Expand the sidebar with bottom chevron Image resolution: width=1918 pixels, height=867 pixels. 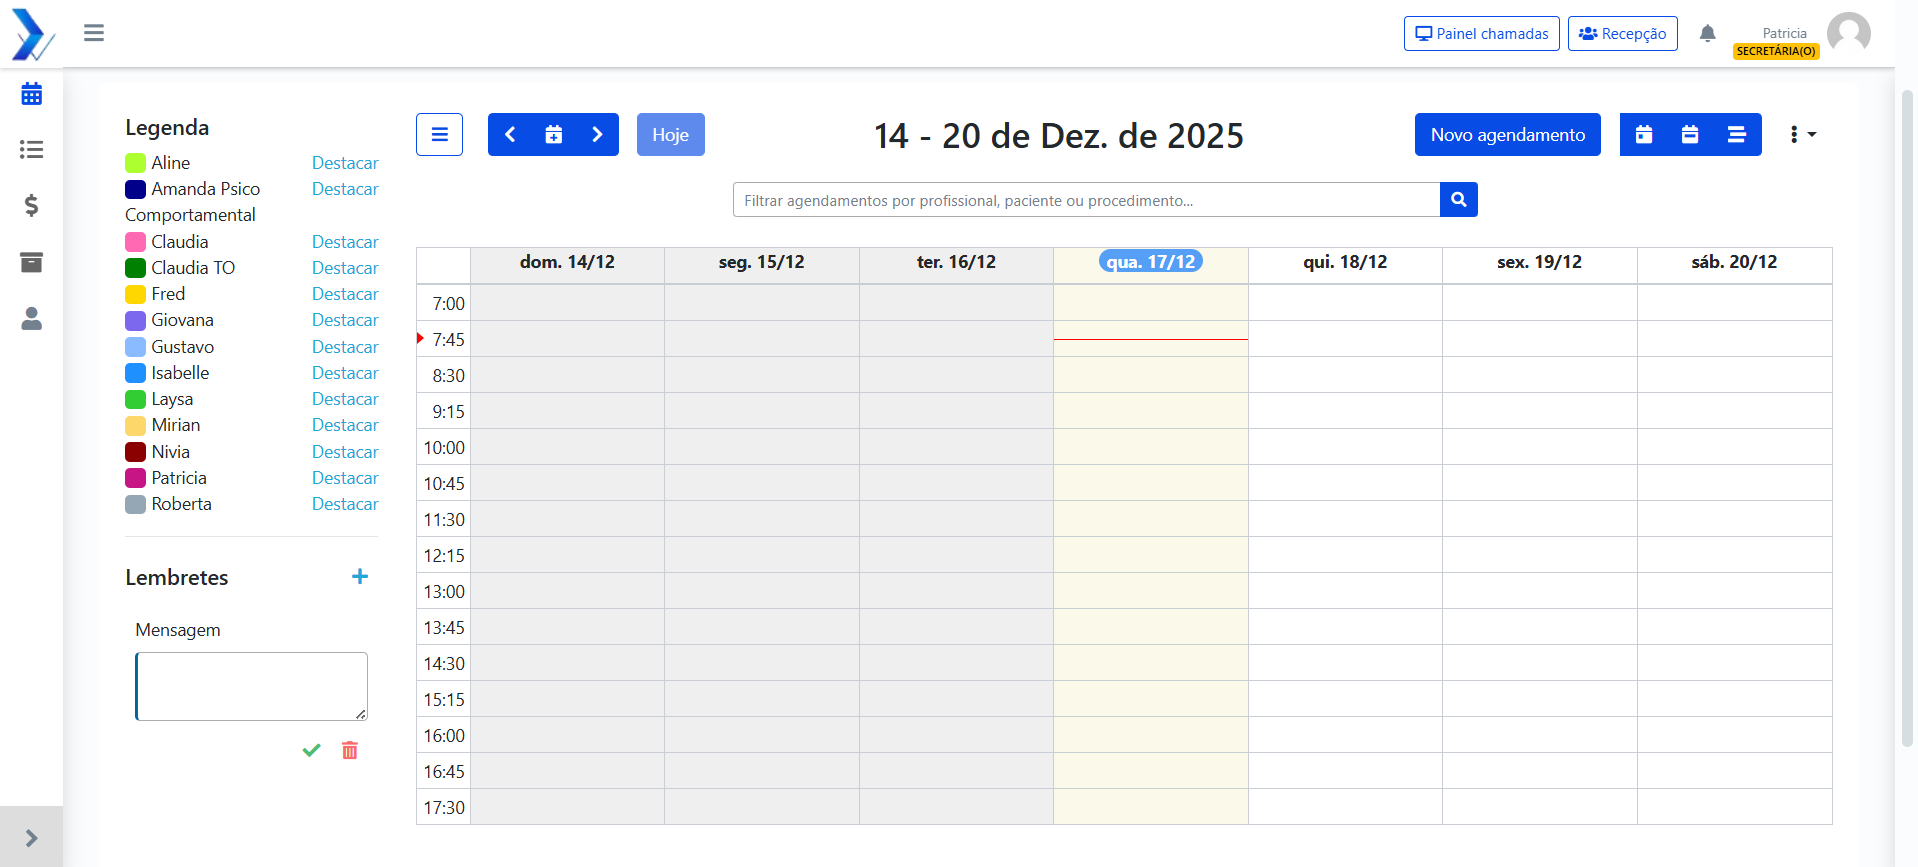click(x=31, y=838)
